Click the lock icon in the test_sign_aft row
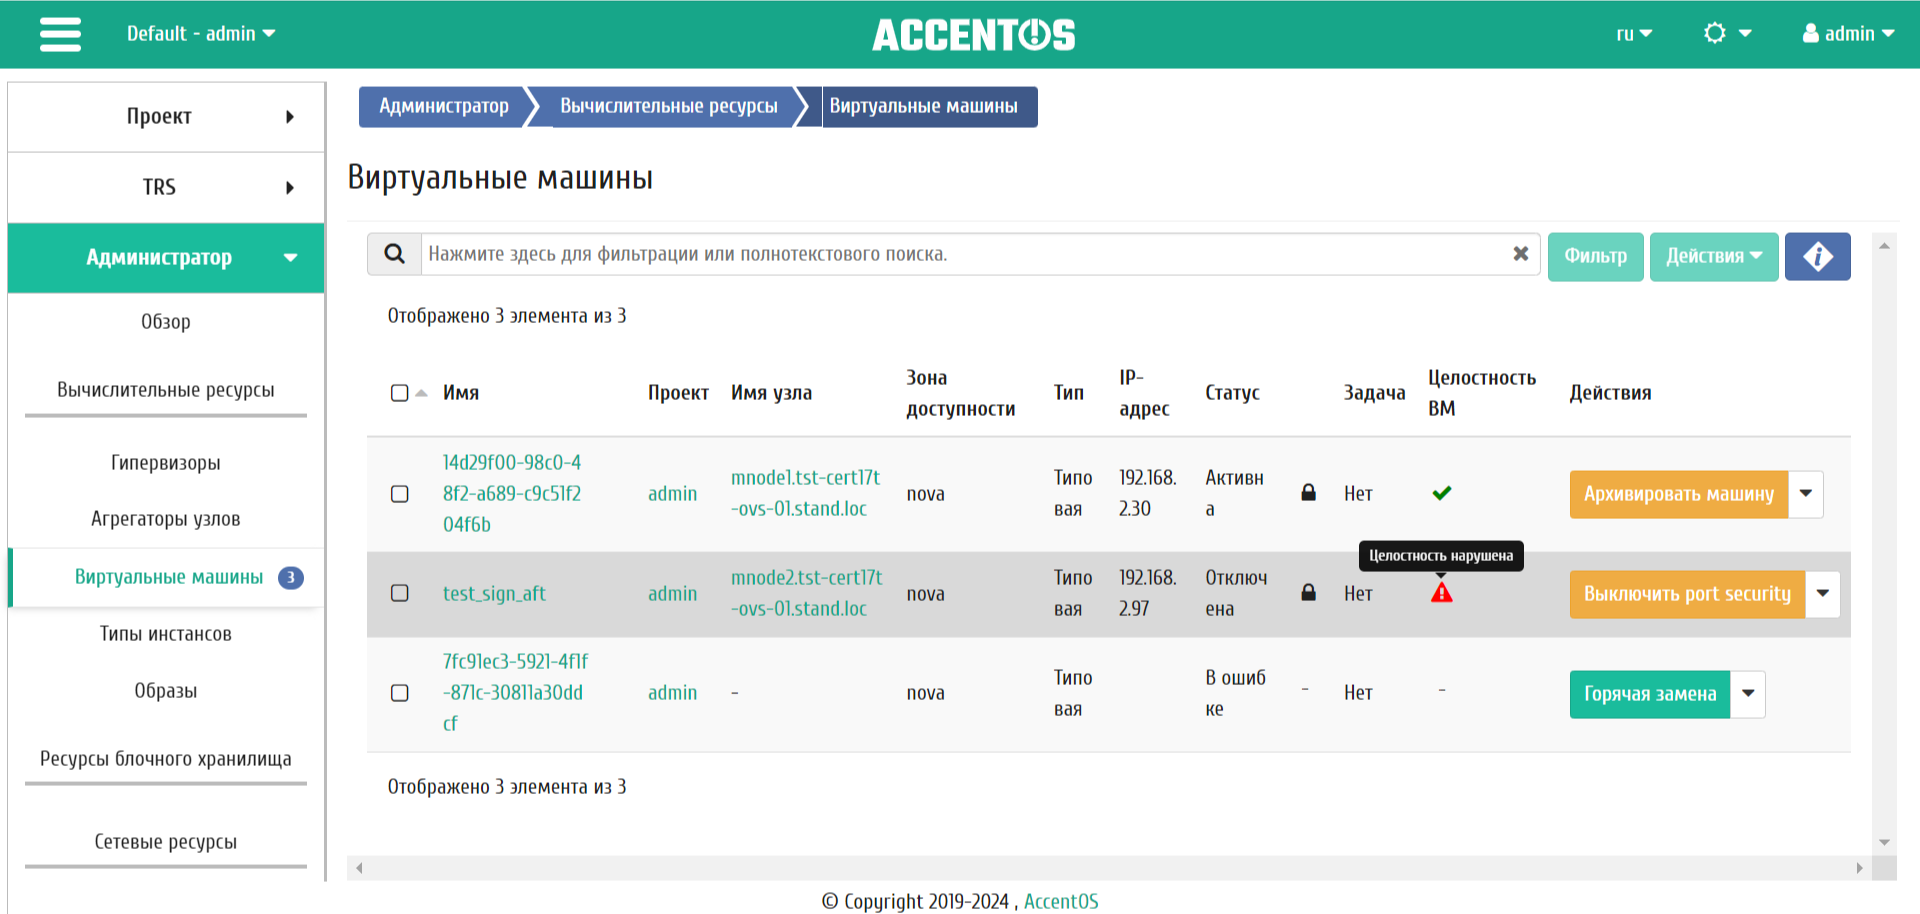Screen dimensions: 1920x914 click(x=1308, y=593)
